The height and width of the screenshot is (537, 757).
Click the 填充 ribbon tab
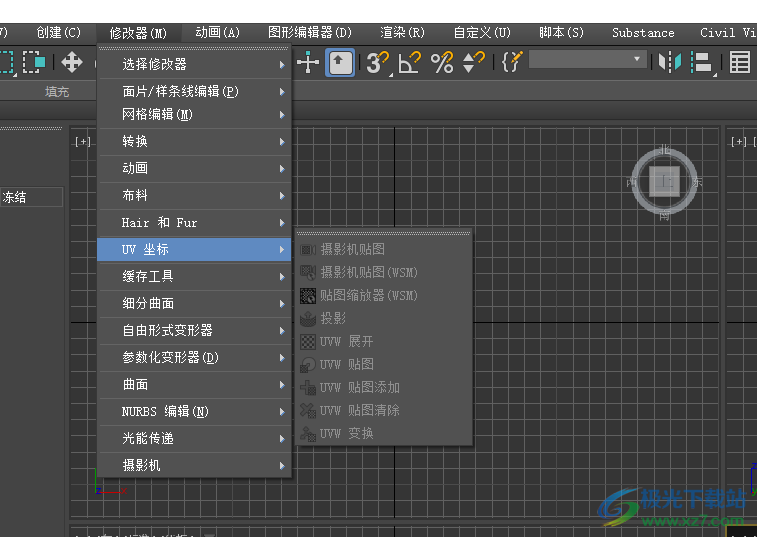point(57,92)
